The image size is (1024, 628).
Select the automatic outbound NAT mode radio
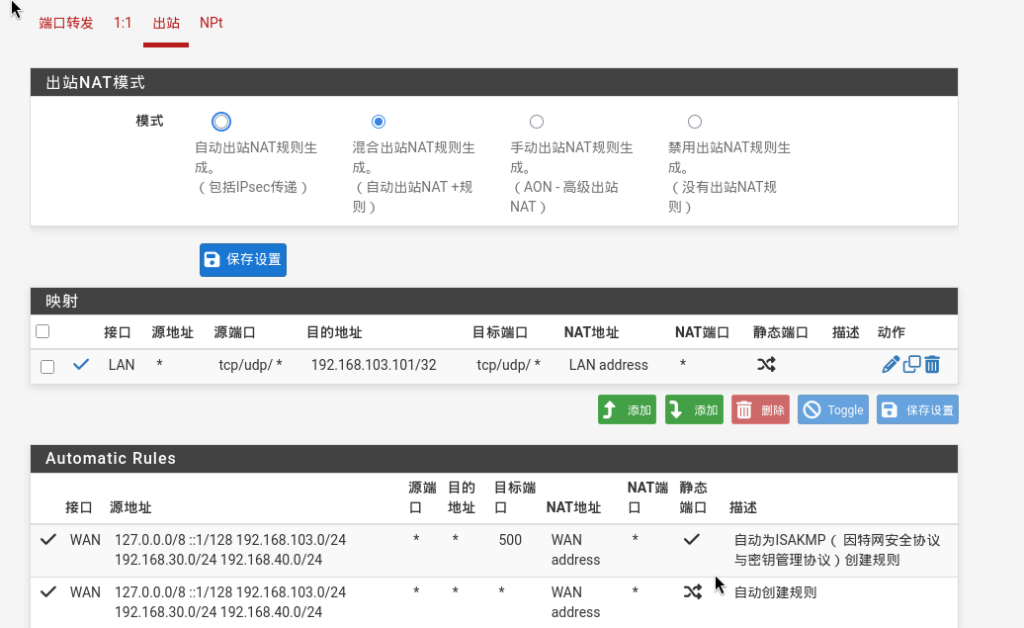pos(221,122)
